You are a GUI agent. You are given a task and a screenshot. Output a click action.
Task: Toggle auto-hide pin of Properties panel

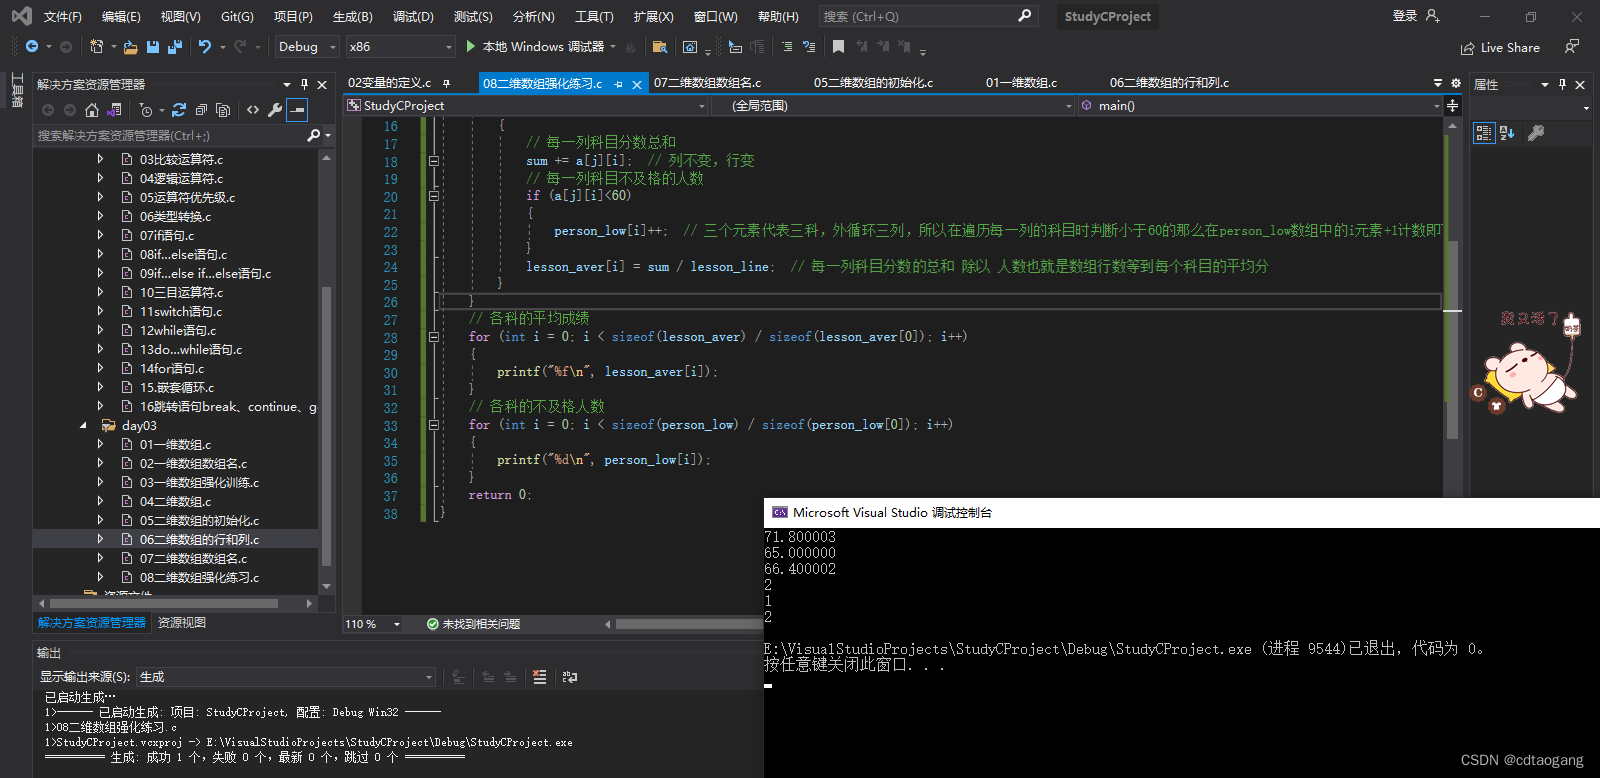[1562, 85]
